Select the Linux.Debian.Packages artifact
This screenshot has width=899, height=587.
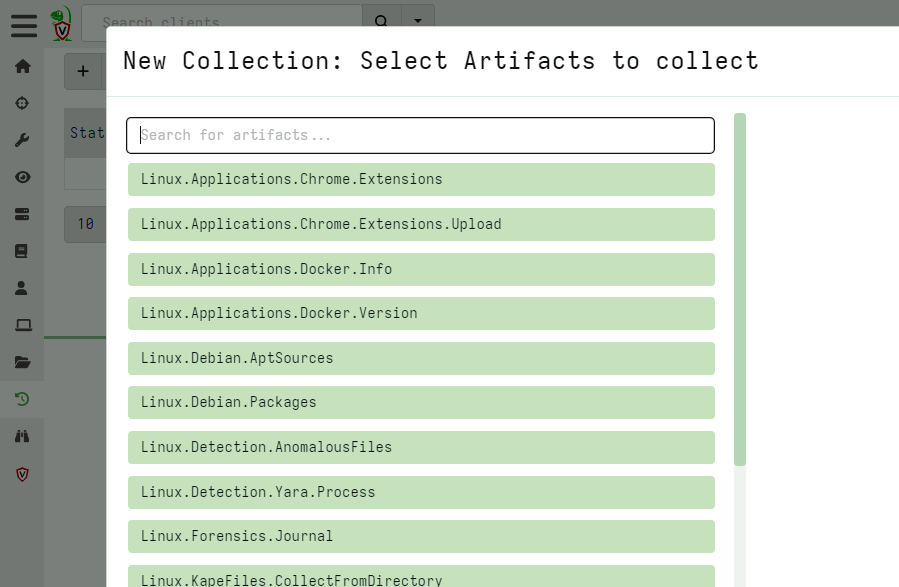(420, 402)
